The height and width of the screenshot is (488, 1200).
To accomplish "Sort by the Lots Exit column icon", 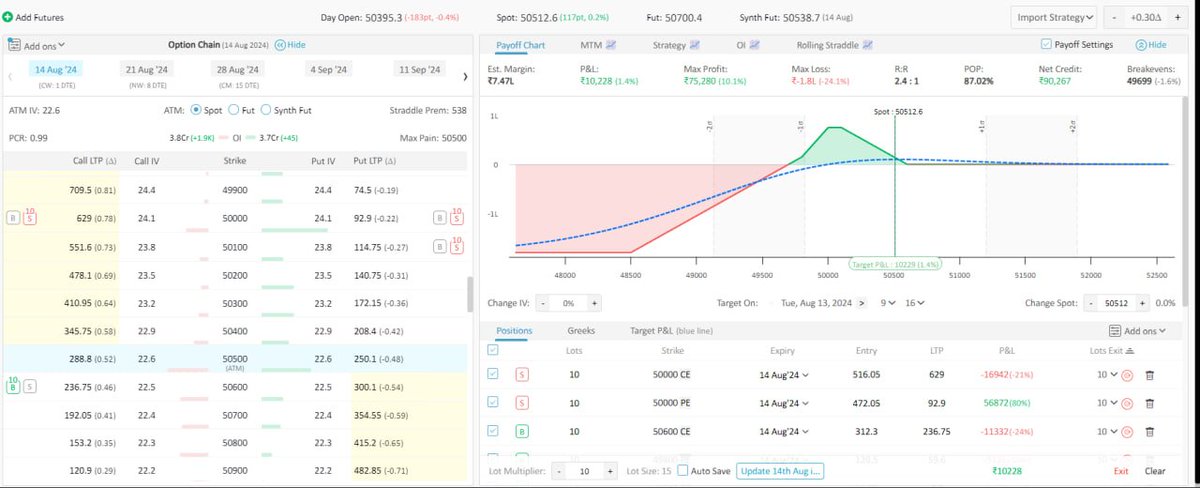I will pos(1130,351).
